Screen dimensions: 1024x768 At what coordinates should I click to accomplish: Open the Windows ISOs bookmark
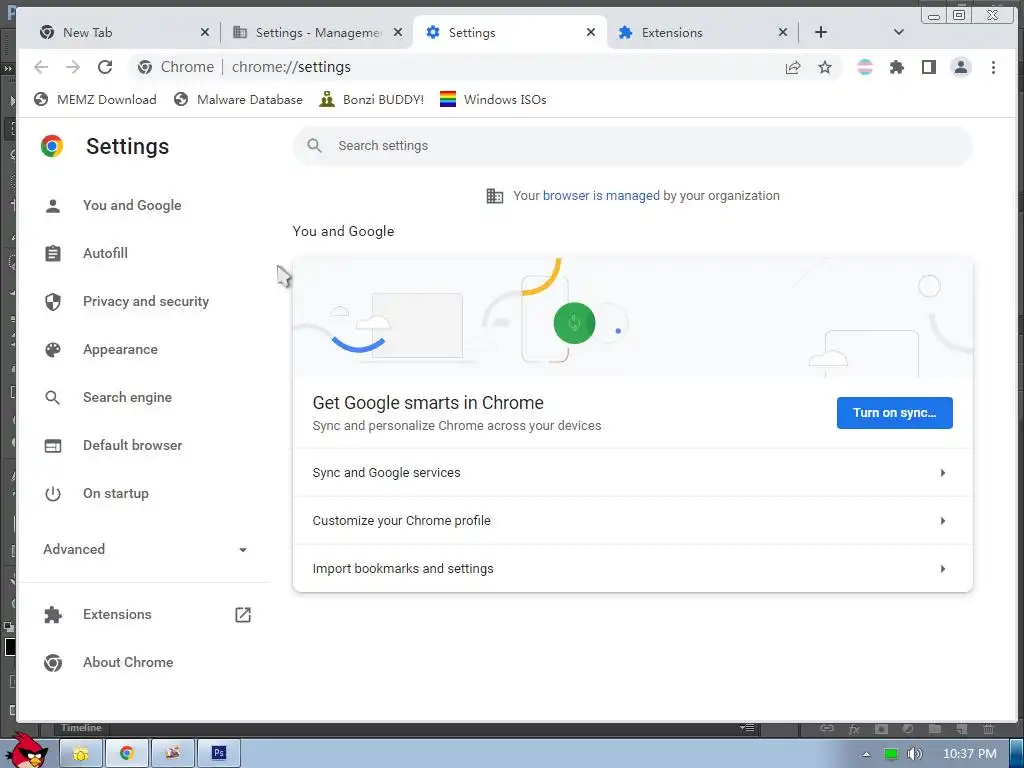[493, 100]
